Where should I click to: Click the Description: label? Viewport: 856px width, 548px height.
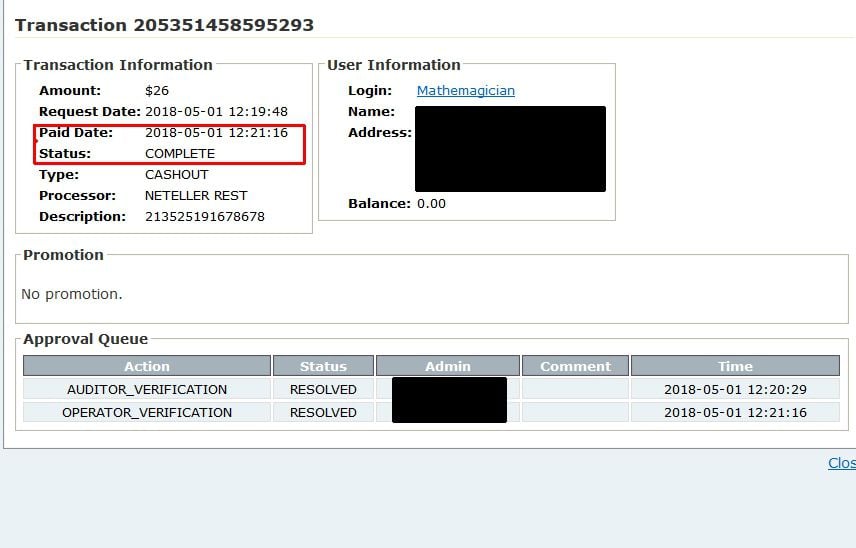pos(82,217)
